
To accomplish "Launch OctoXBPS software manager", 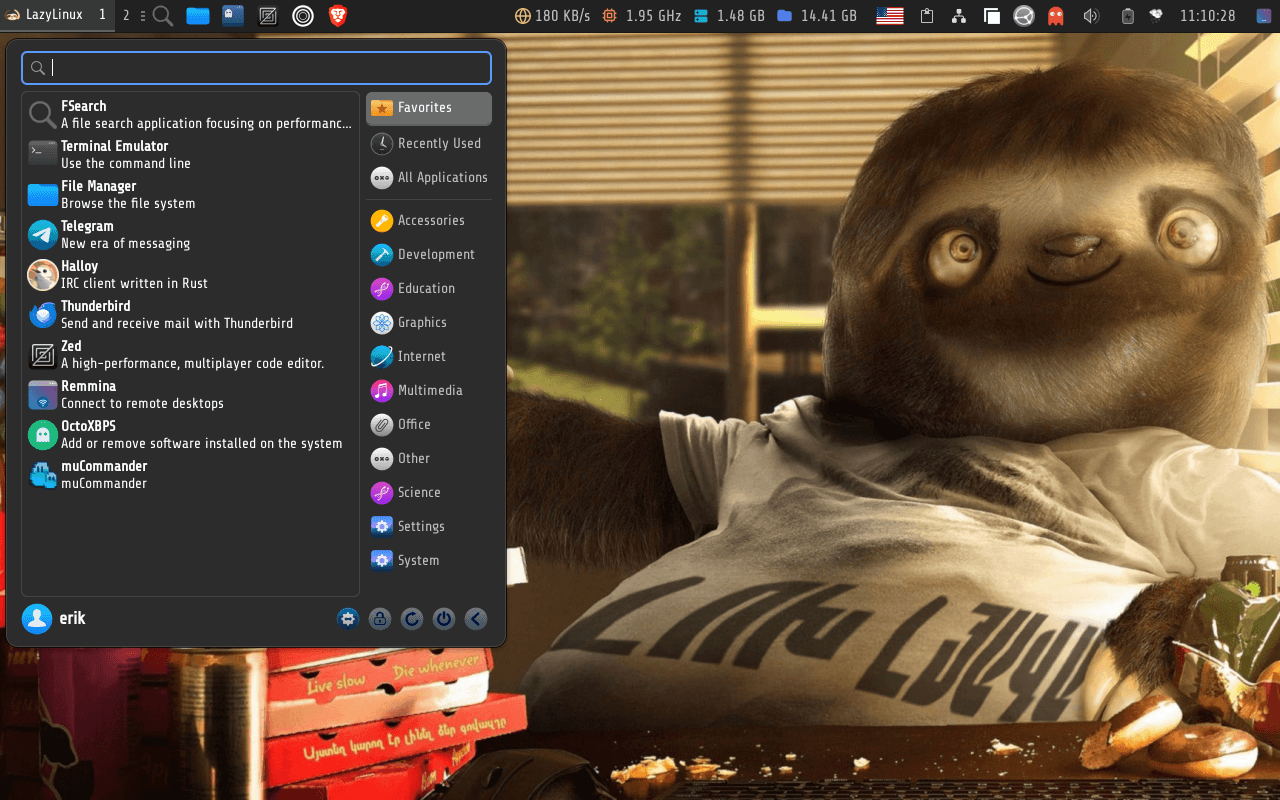I will pyautogui.click(x=88, y=435).
